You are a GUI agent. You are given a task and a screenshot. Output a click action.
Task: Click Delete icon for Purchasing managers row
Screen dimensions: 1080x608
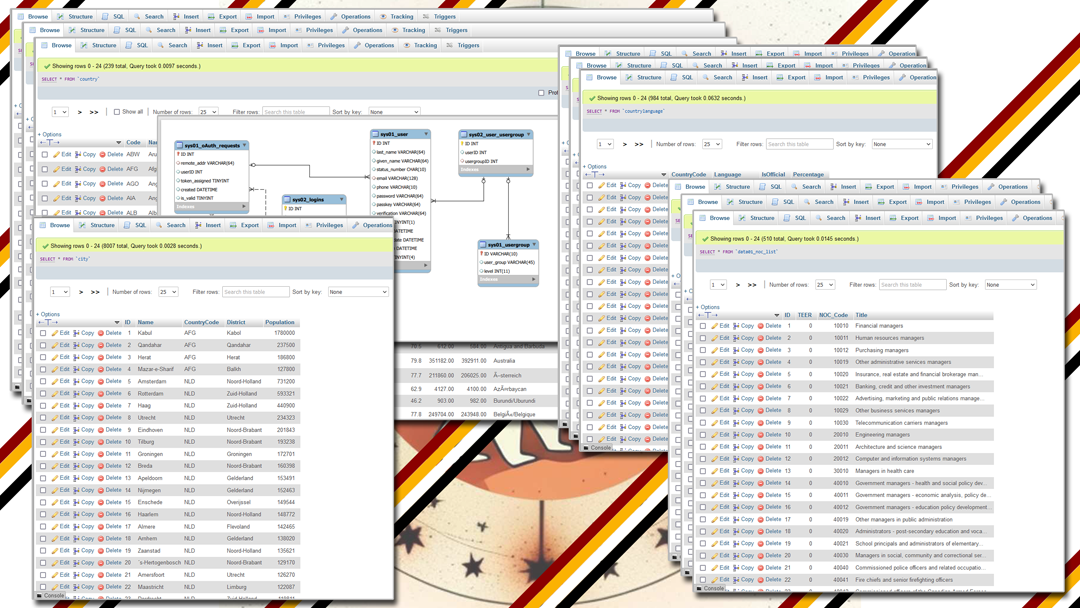pos(761,350)
